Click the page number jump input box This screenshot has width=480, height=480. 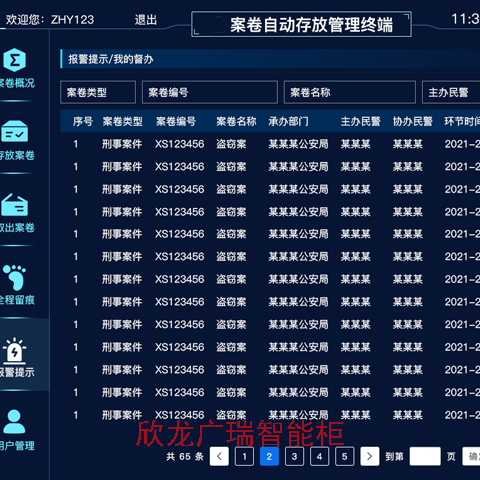[x=425, y=456]
